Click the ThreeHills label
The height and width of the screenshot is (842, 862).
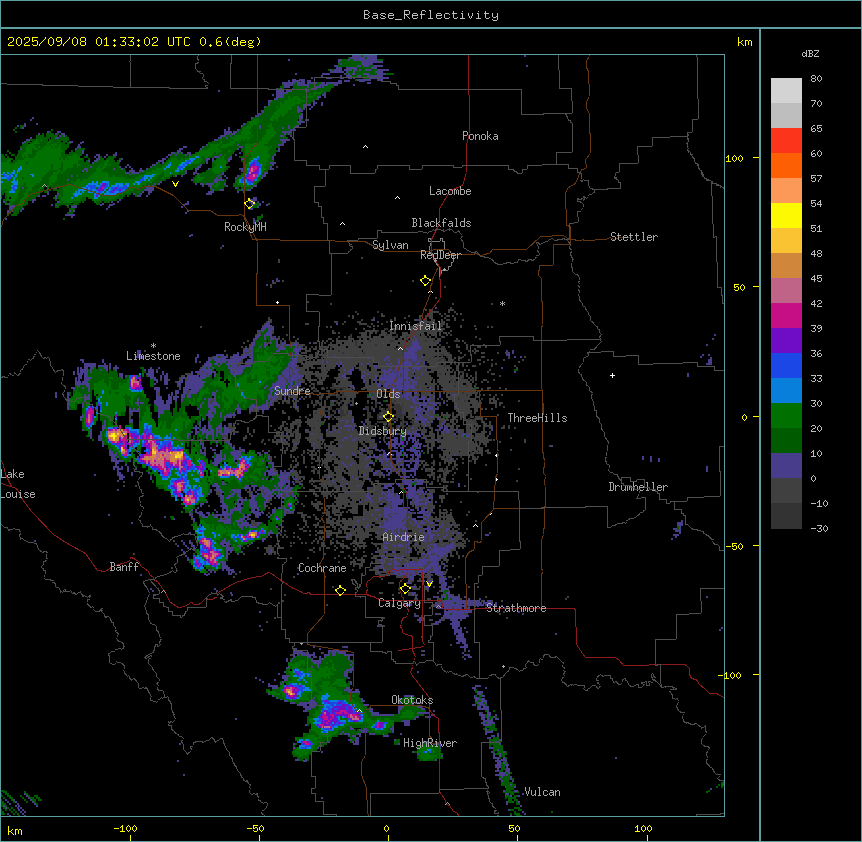pos(537,418)
